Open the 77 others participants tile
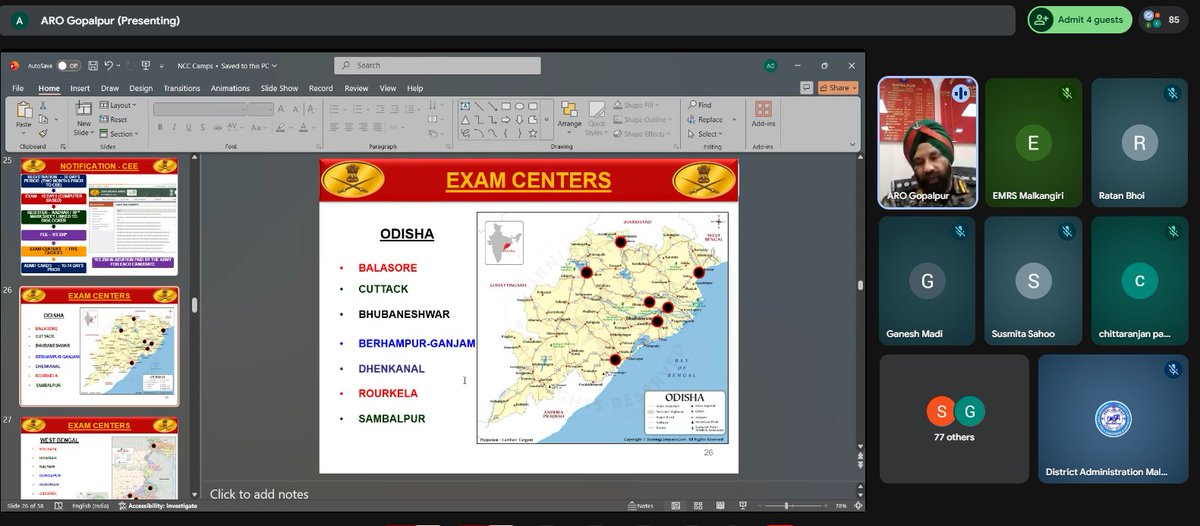 [952, 418]
